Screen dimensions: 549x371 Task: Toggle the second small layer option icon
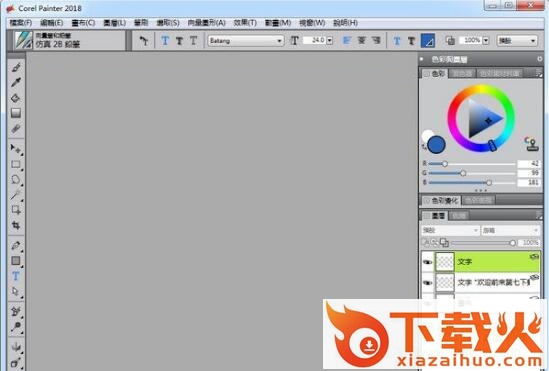point(435,242)
